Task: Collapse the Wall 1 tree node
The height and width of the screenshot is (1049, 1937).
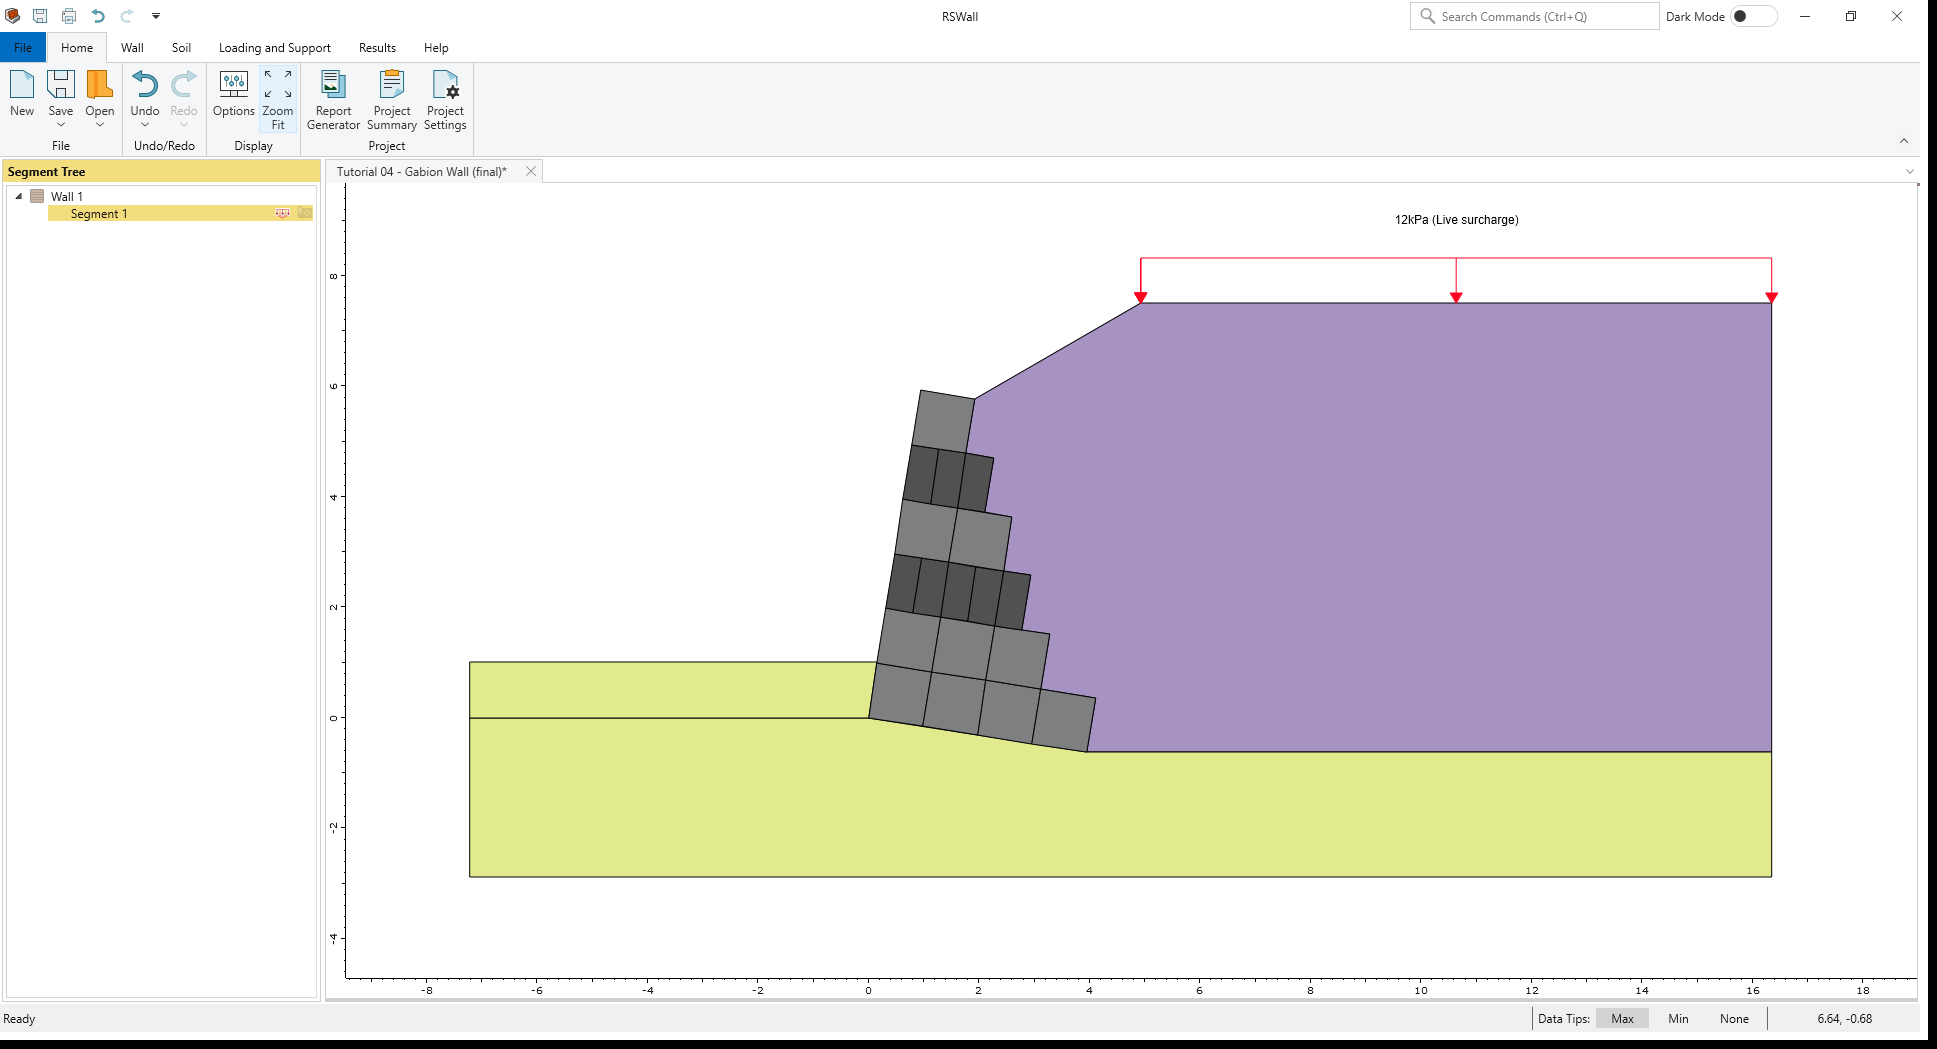Action: pyautogui.click(x=18, y=196)
